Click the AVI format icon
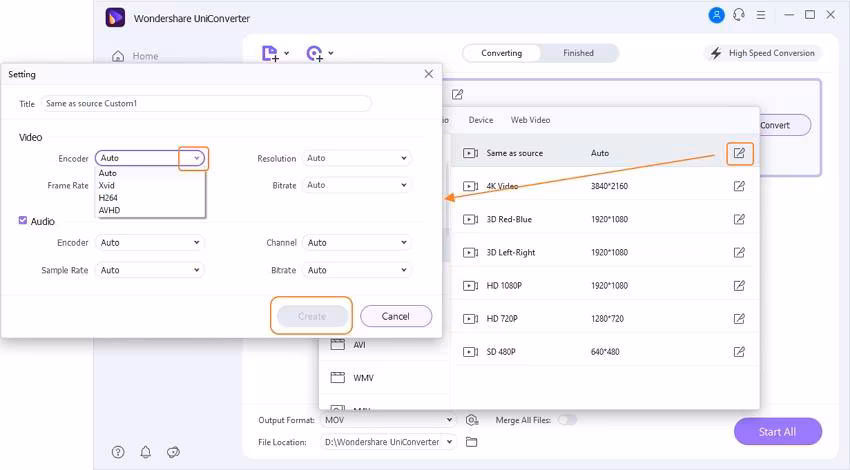Screen dimensions: 850x470 click(x=338, y=344)
